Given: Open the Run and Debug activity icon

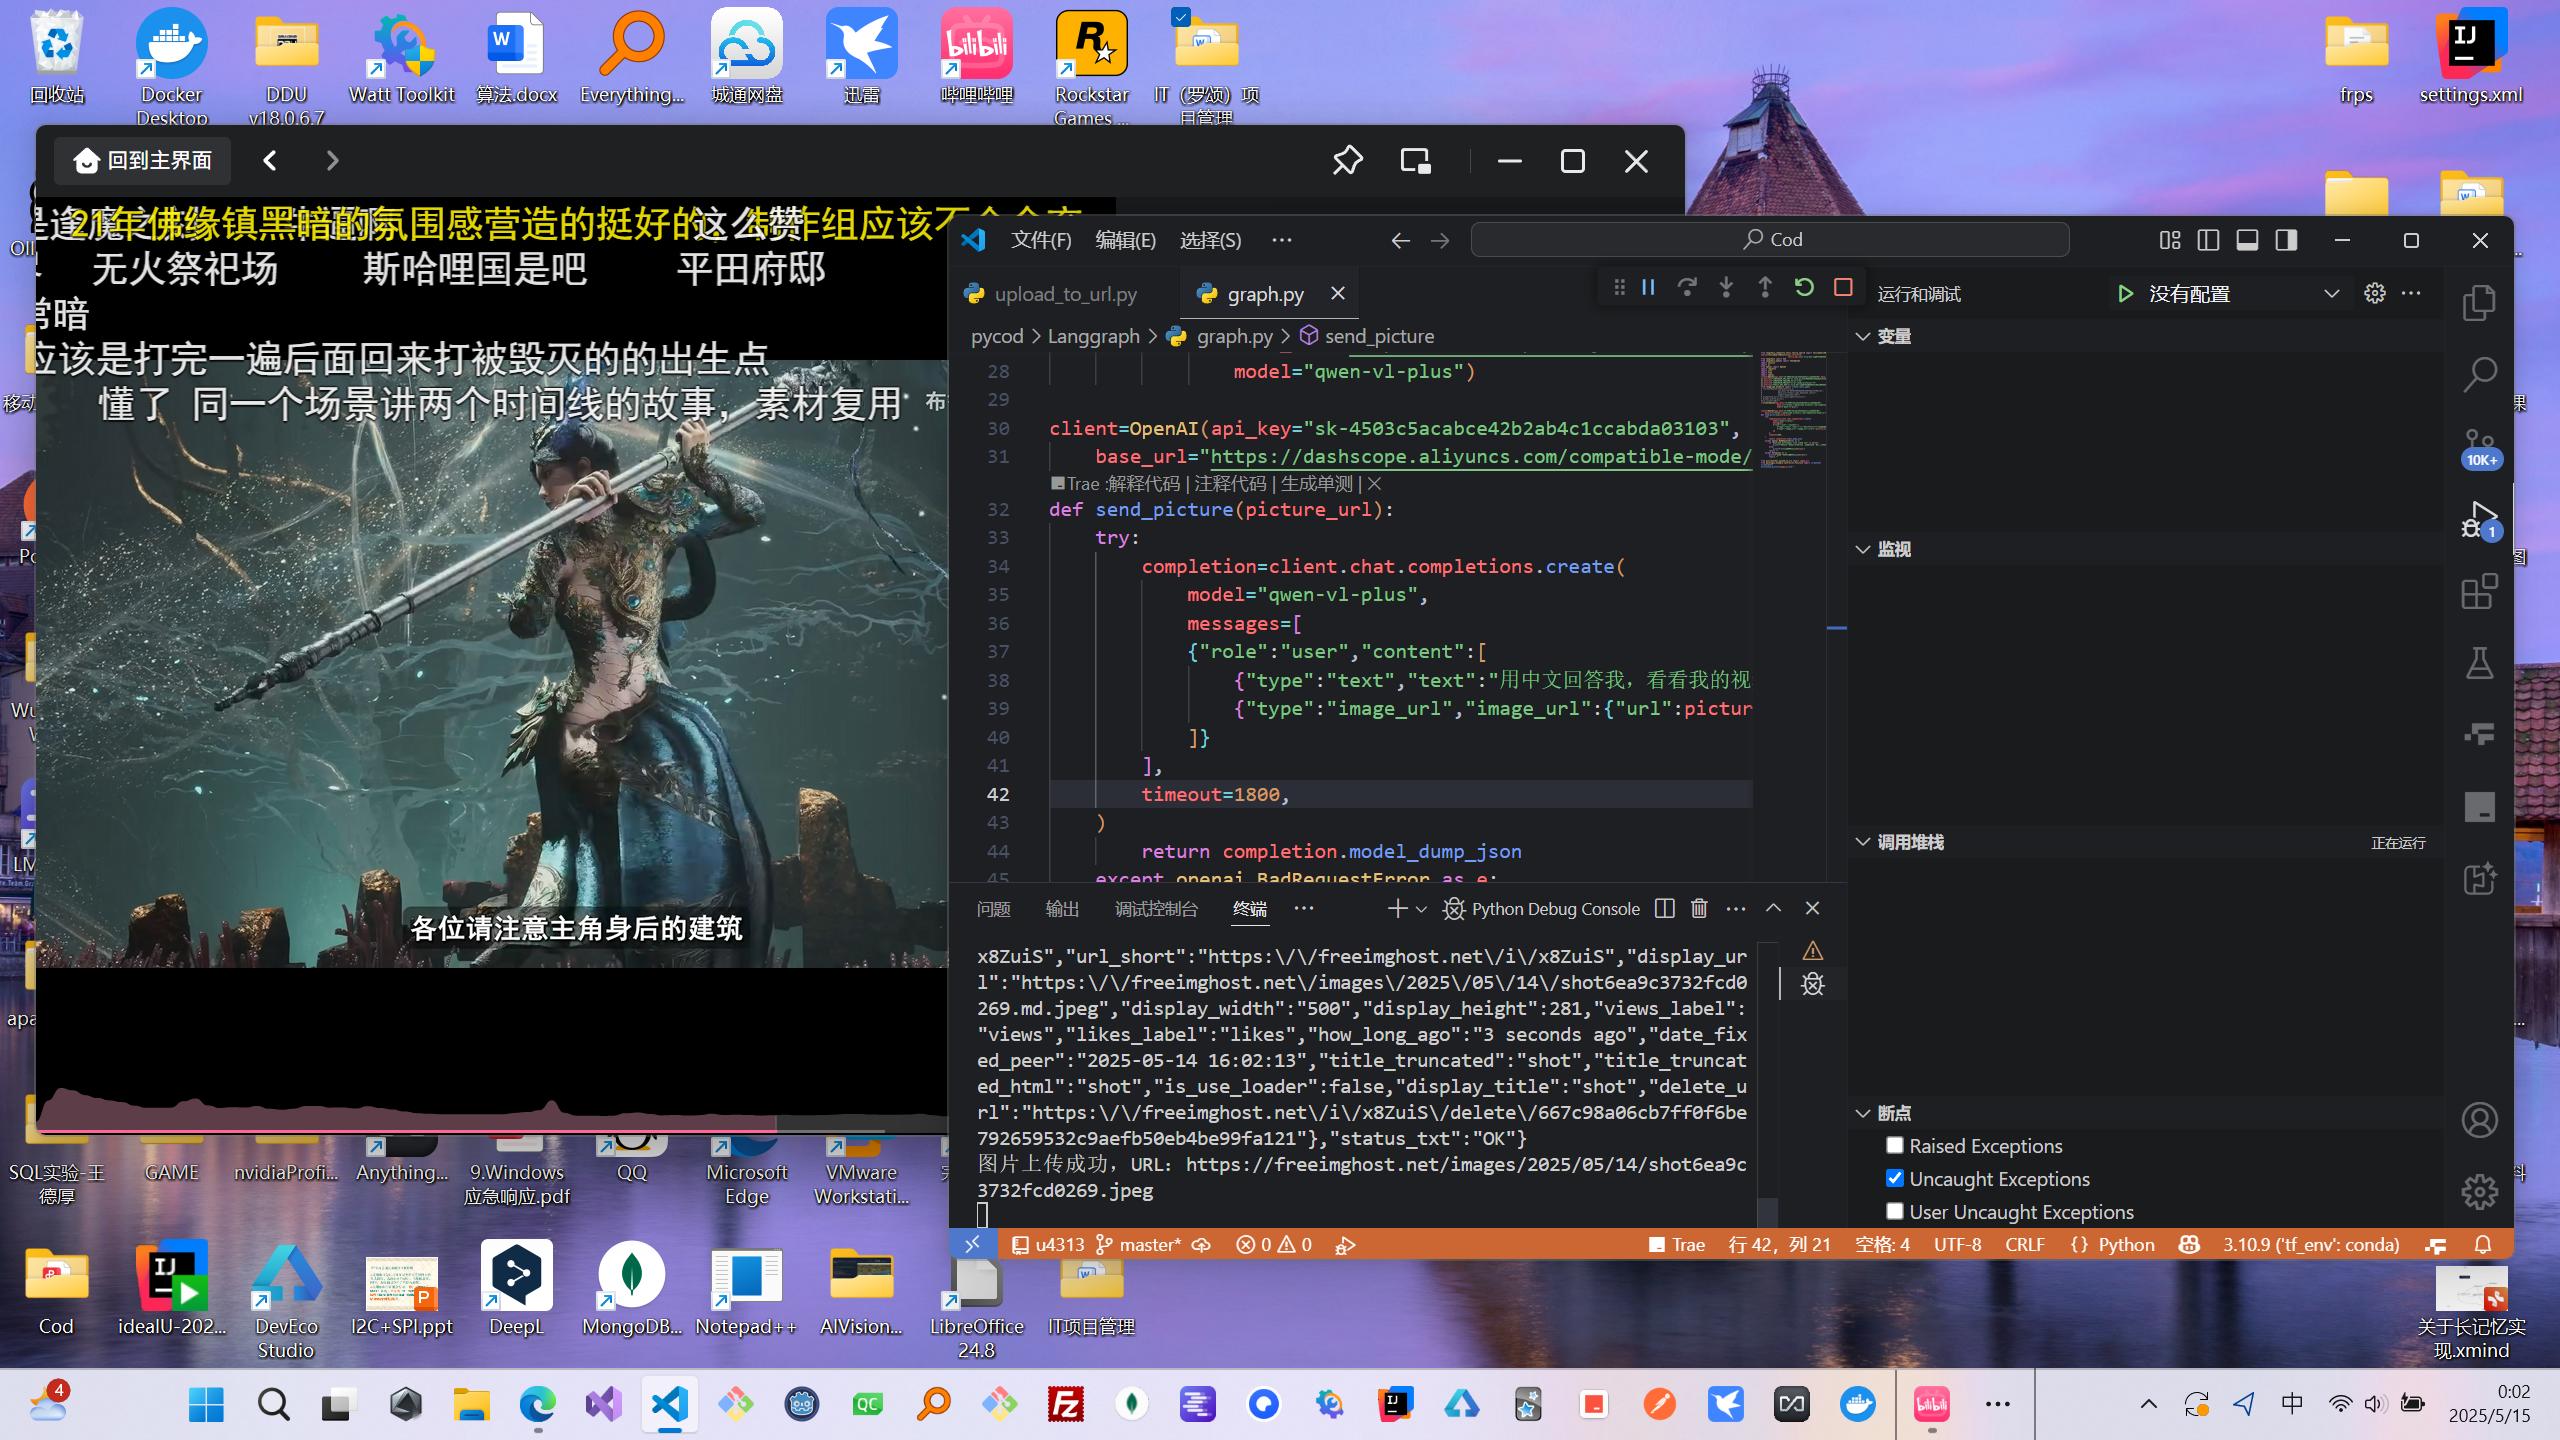Looking at the screenshot, I should click(x=2479, y=519).
